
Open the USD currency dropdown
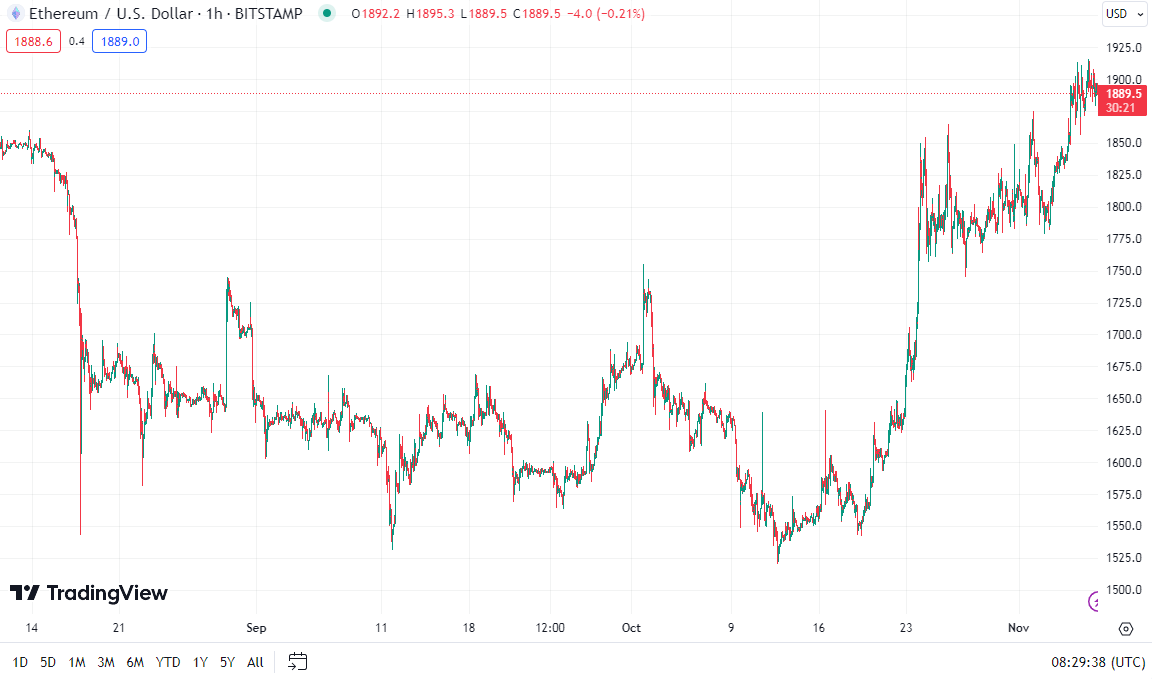coord(1124,14)
